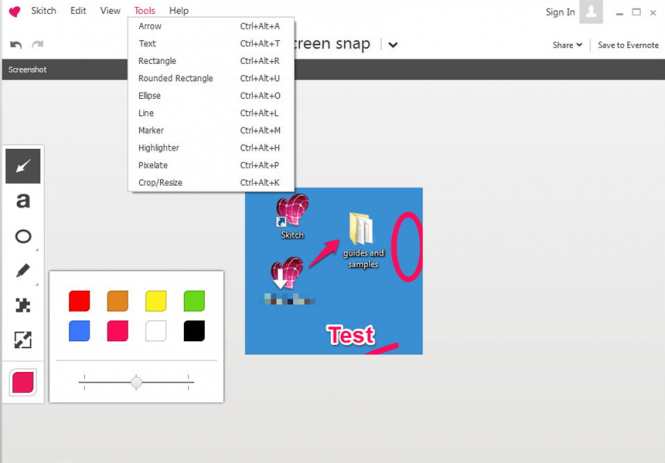Choose Rectangle from Tools menu

click(x=211, y=61)
